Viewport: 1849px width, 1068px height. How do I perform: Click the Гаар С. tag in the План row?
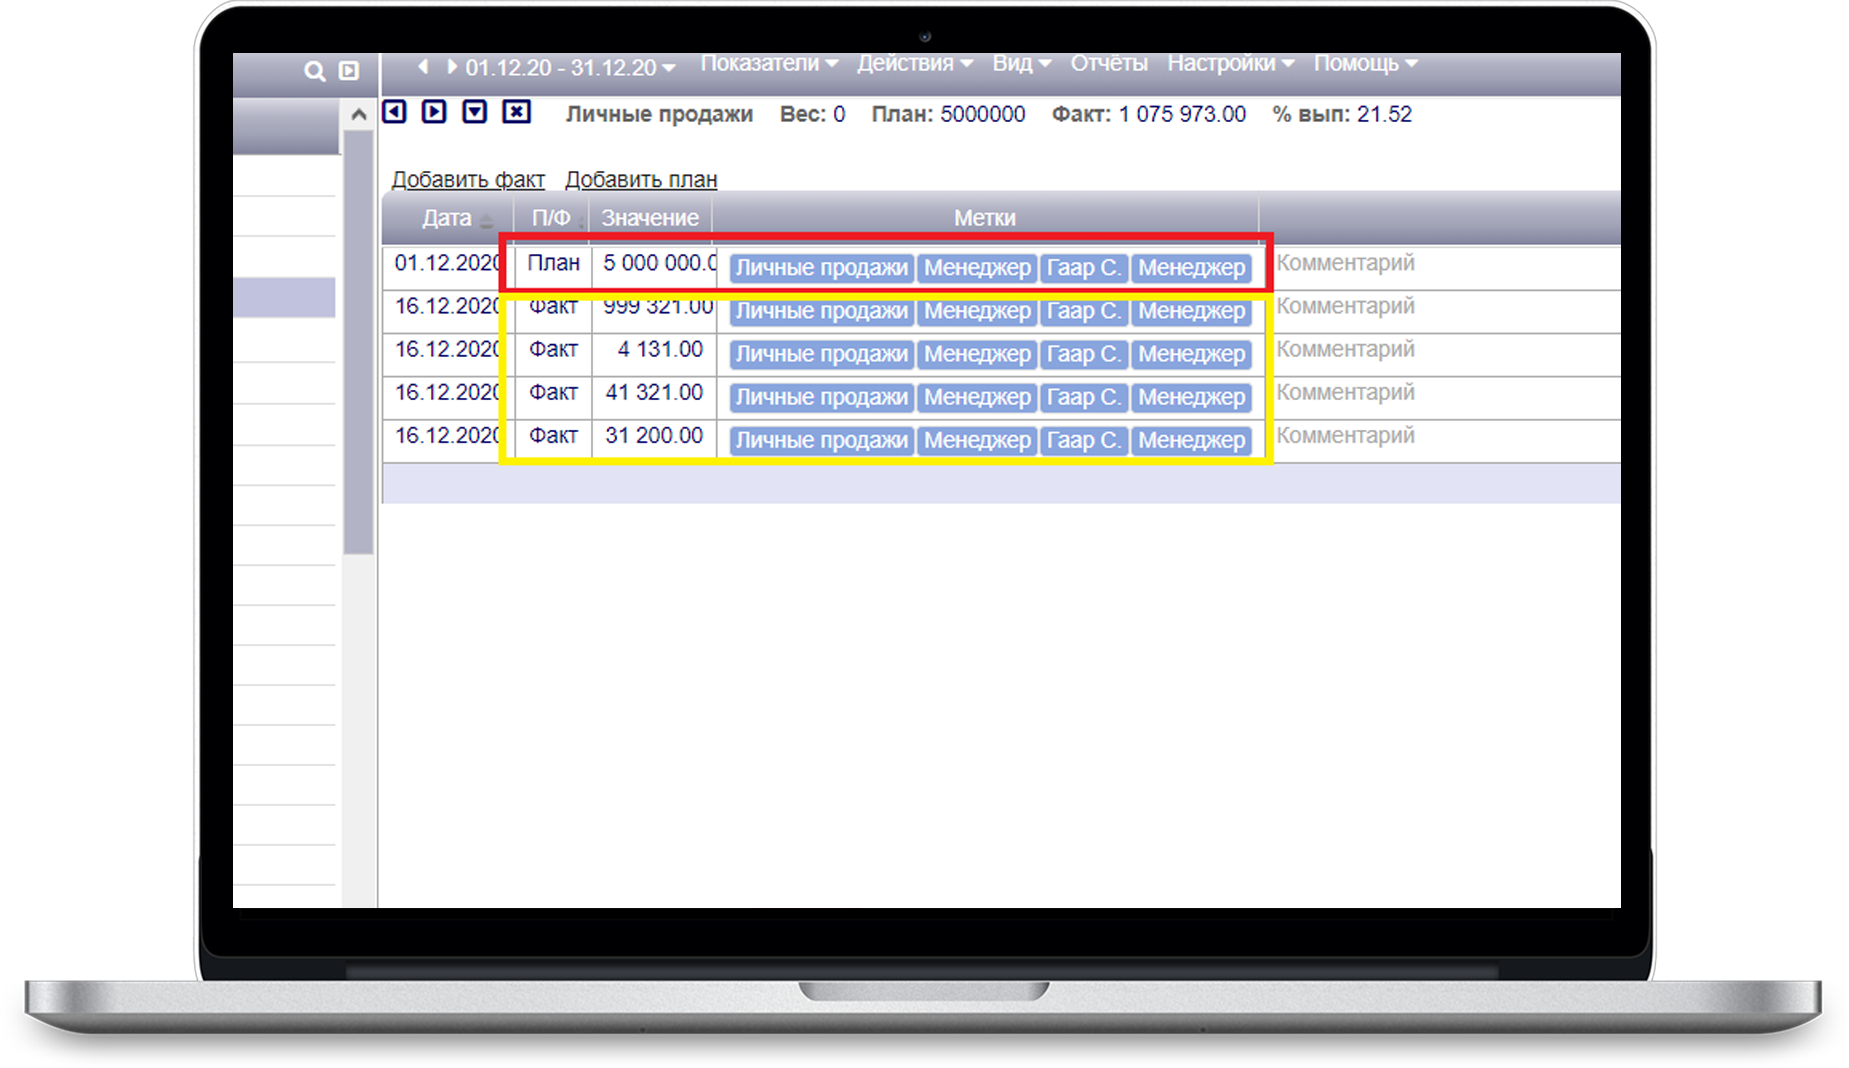point(1083,268)
